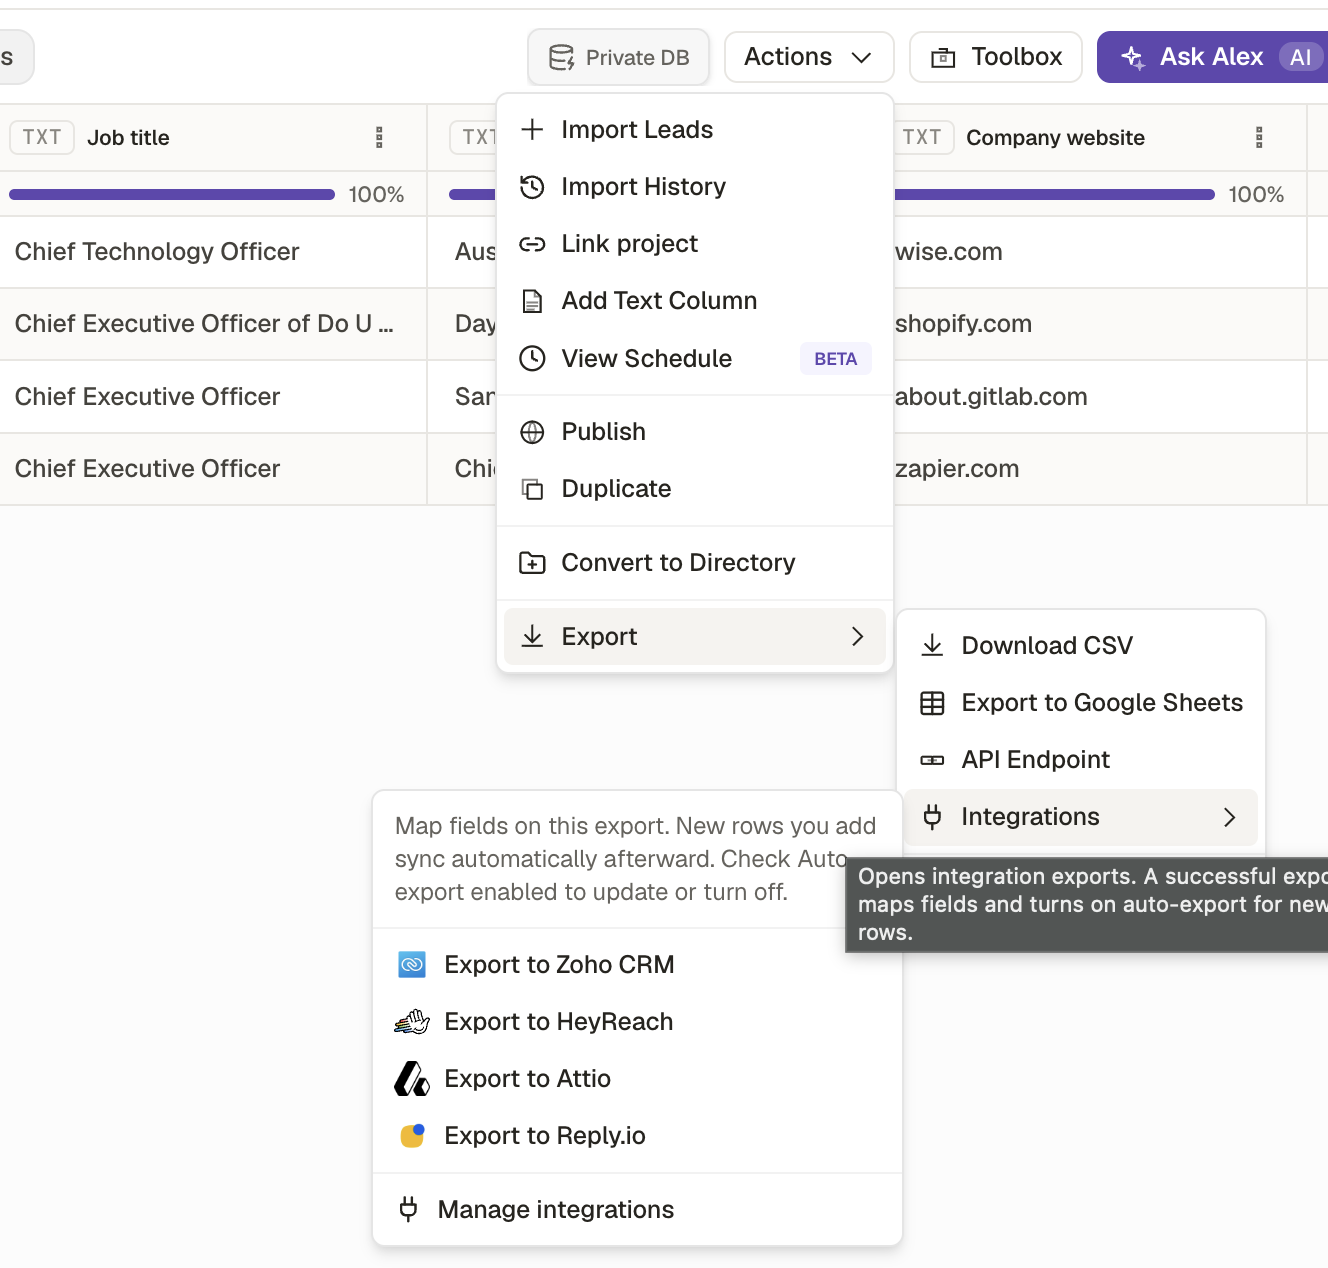Select API Endpoint option
The width and height of the screenshot is (1328, 1268).
1080,760
